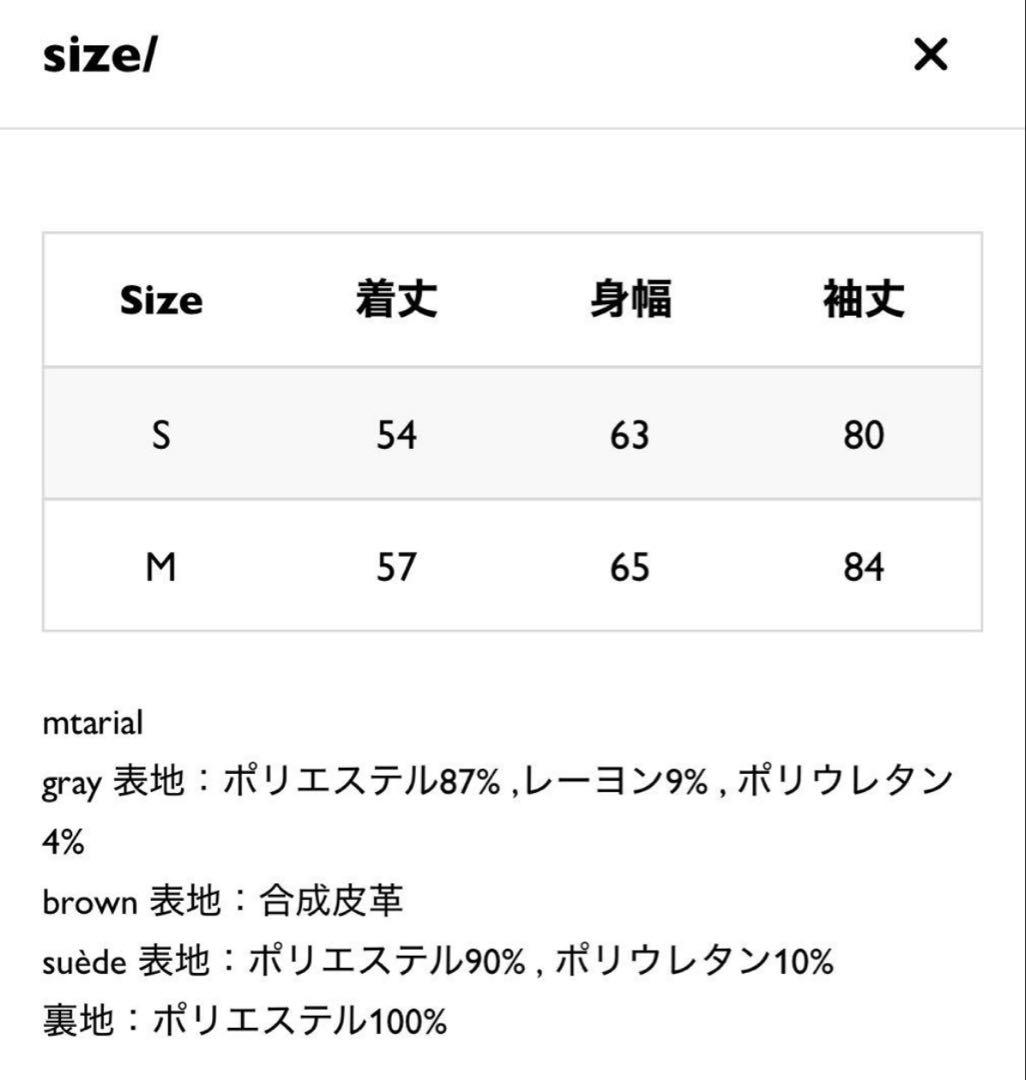
Task: Click the value 65 in the M row
Action: click(x=627, y=566)
